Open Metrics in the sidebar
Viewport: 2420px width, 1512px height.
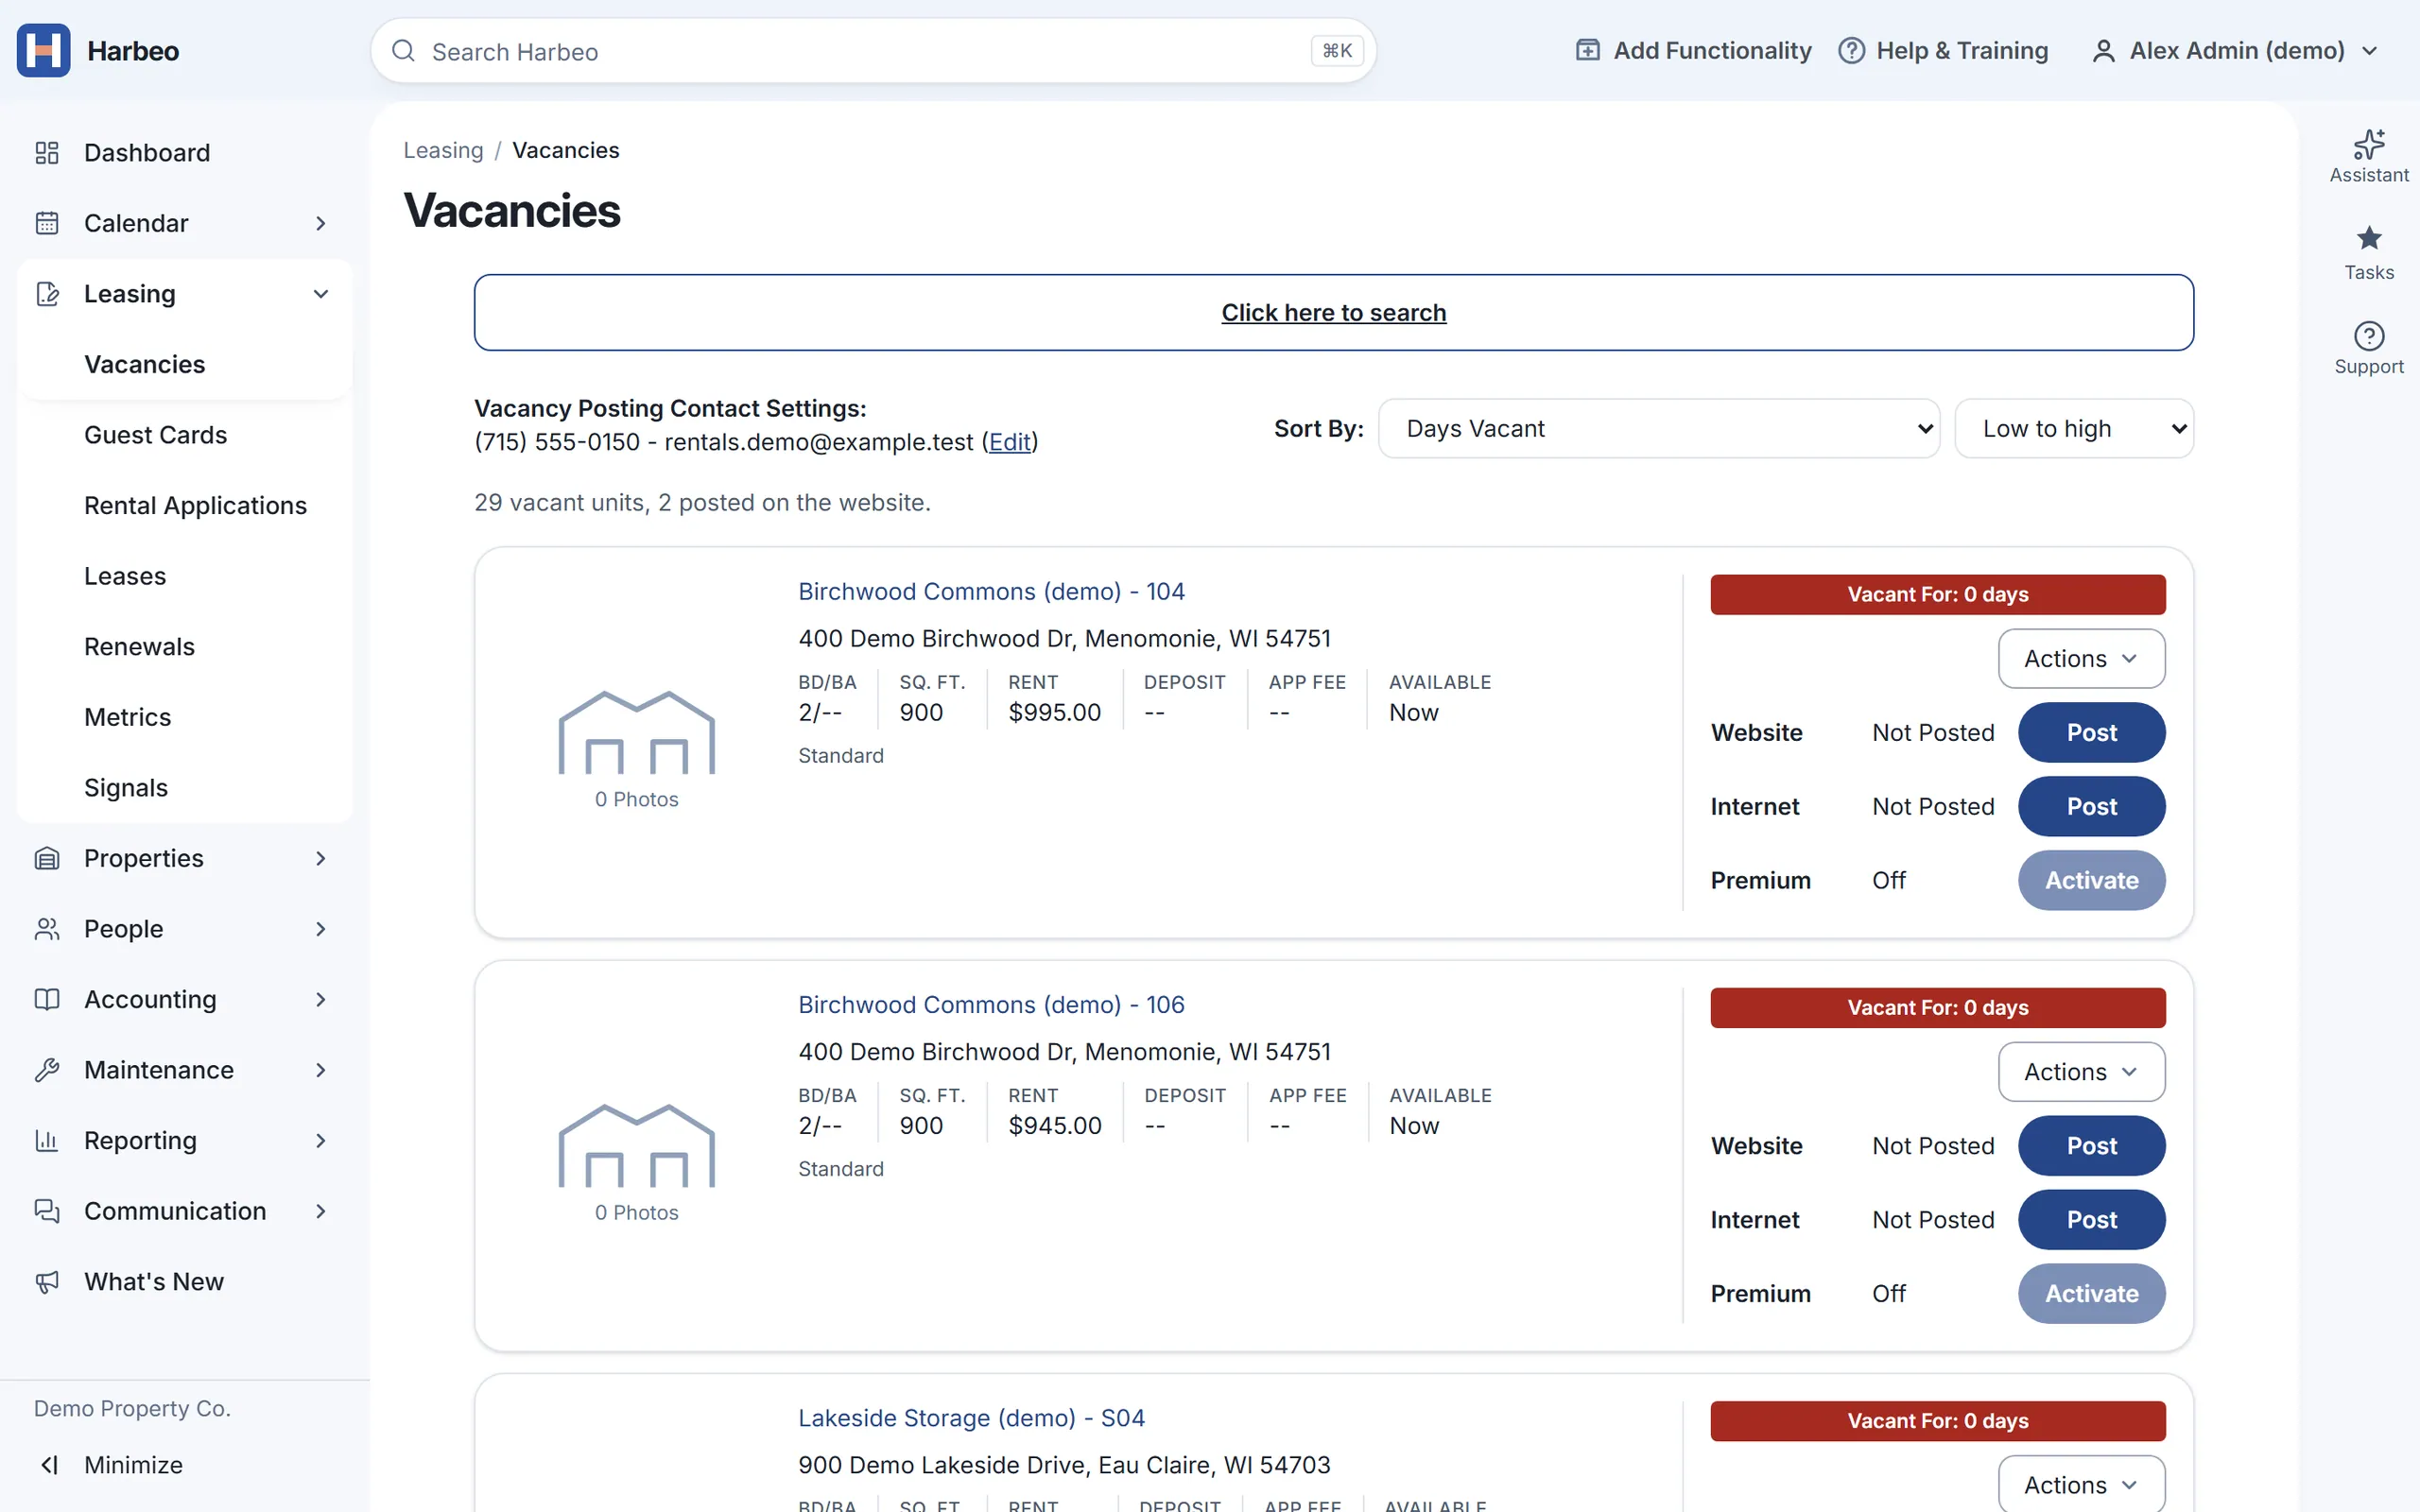[x=128, y=717]
